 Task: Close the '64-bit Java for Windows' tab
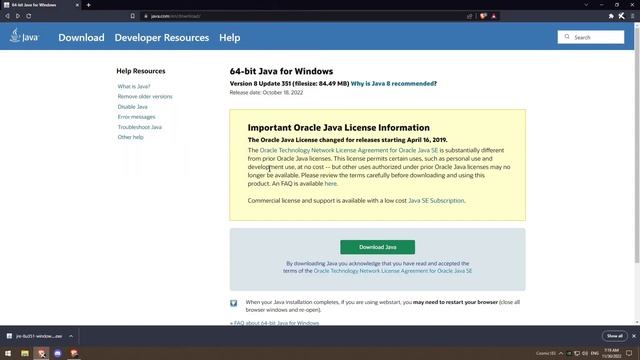pos(77,5)
